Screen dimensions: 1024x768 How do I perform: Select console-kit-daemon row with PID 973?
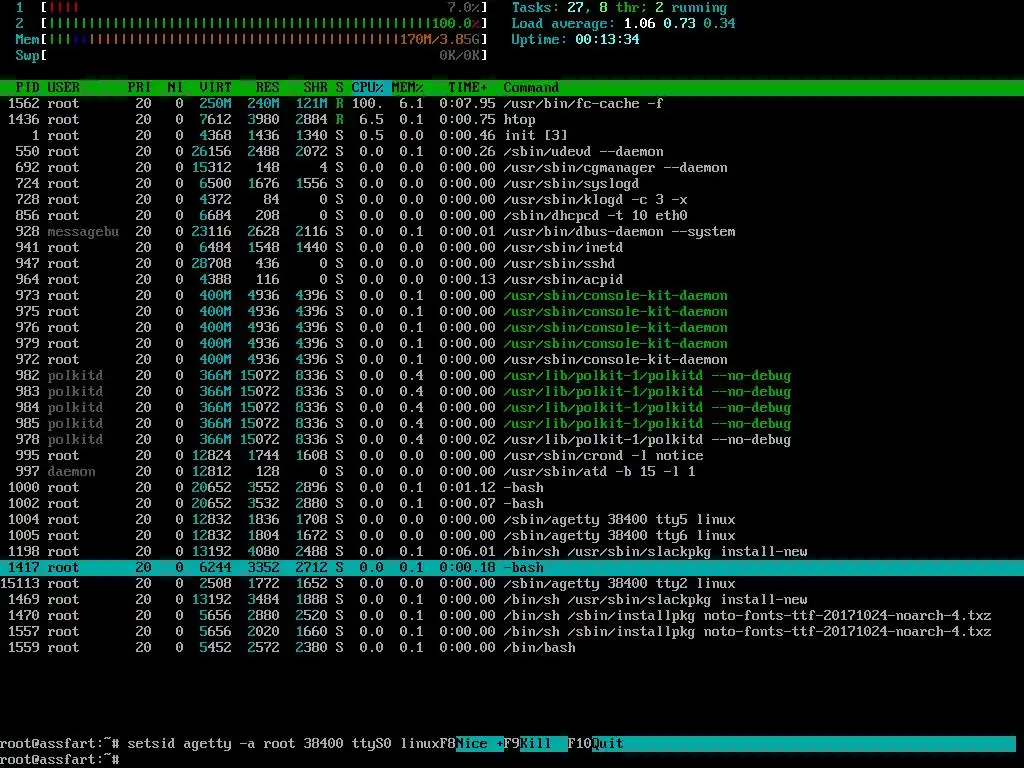point(512,295)
